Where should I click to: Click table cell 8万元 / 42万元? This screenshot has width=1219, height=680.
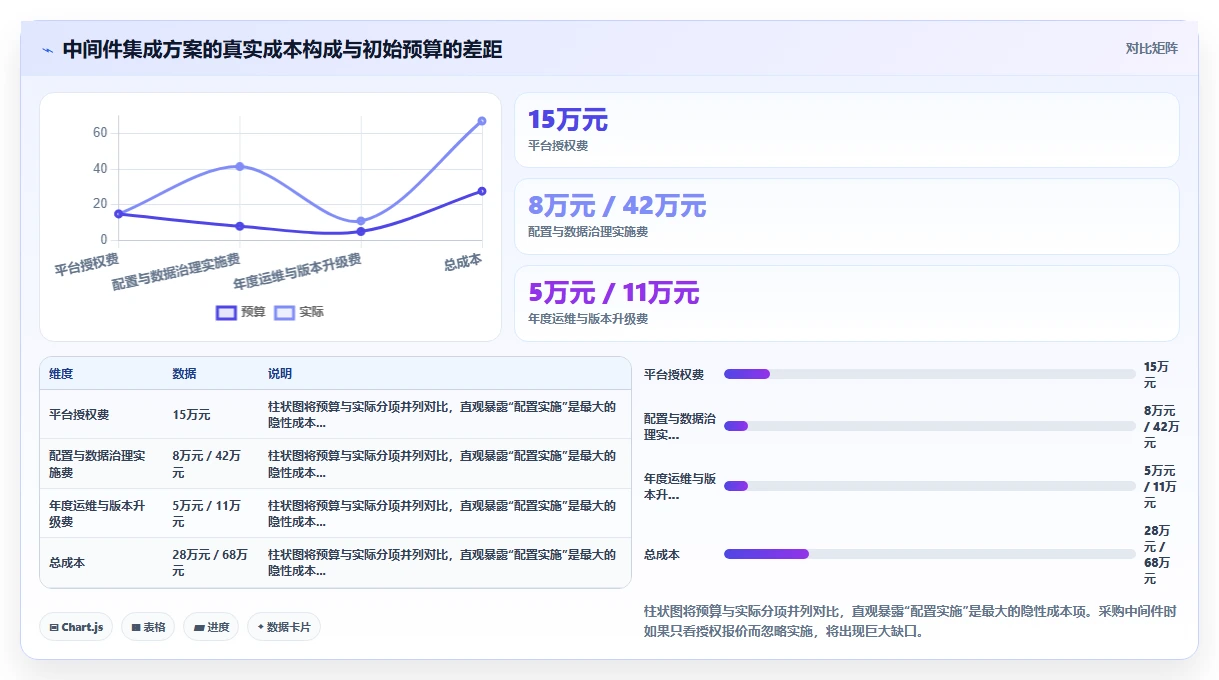(x=211, y=464)
